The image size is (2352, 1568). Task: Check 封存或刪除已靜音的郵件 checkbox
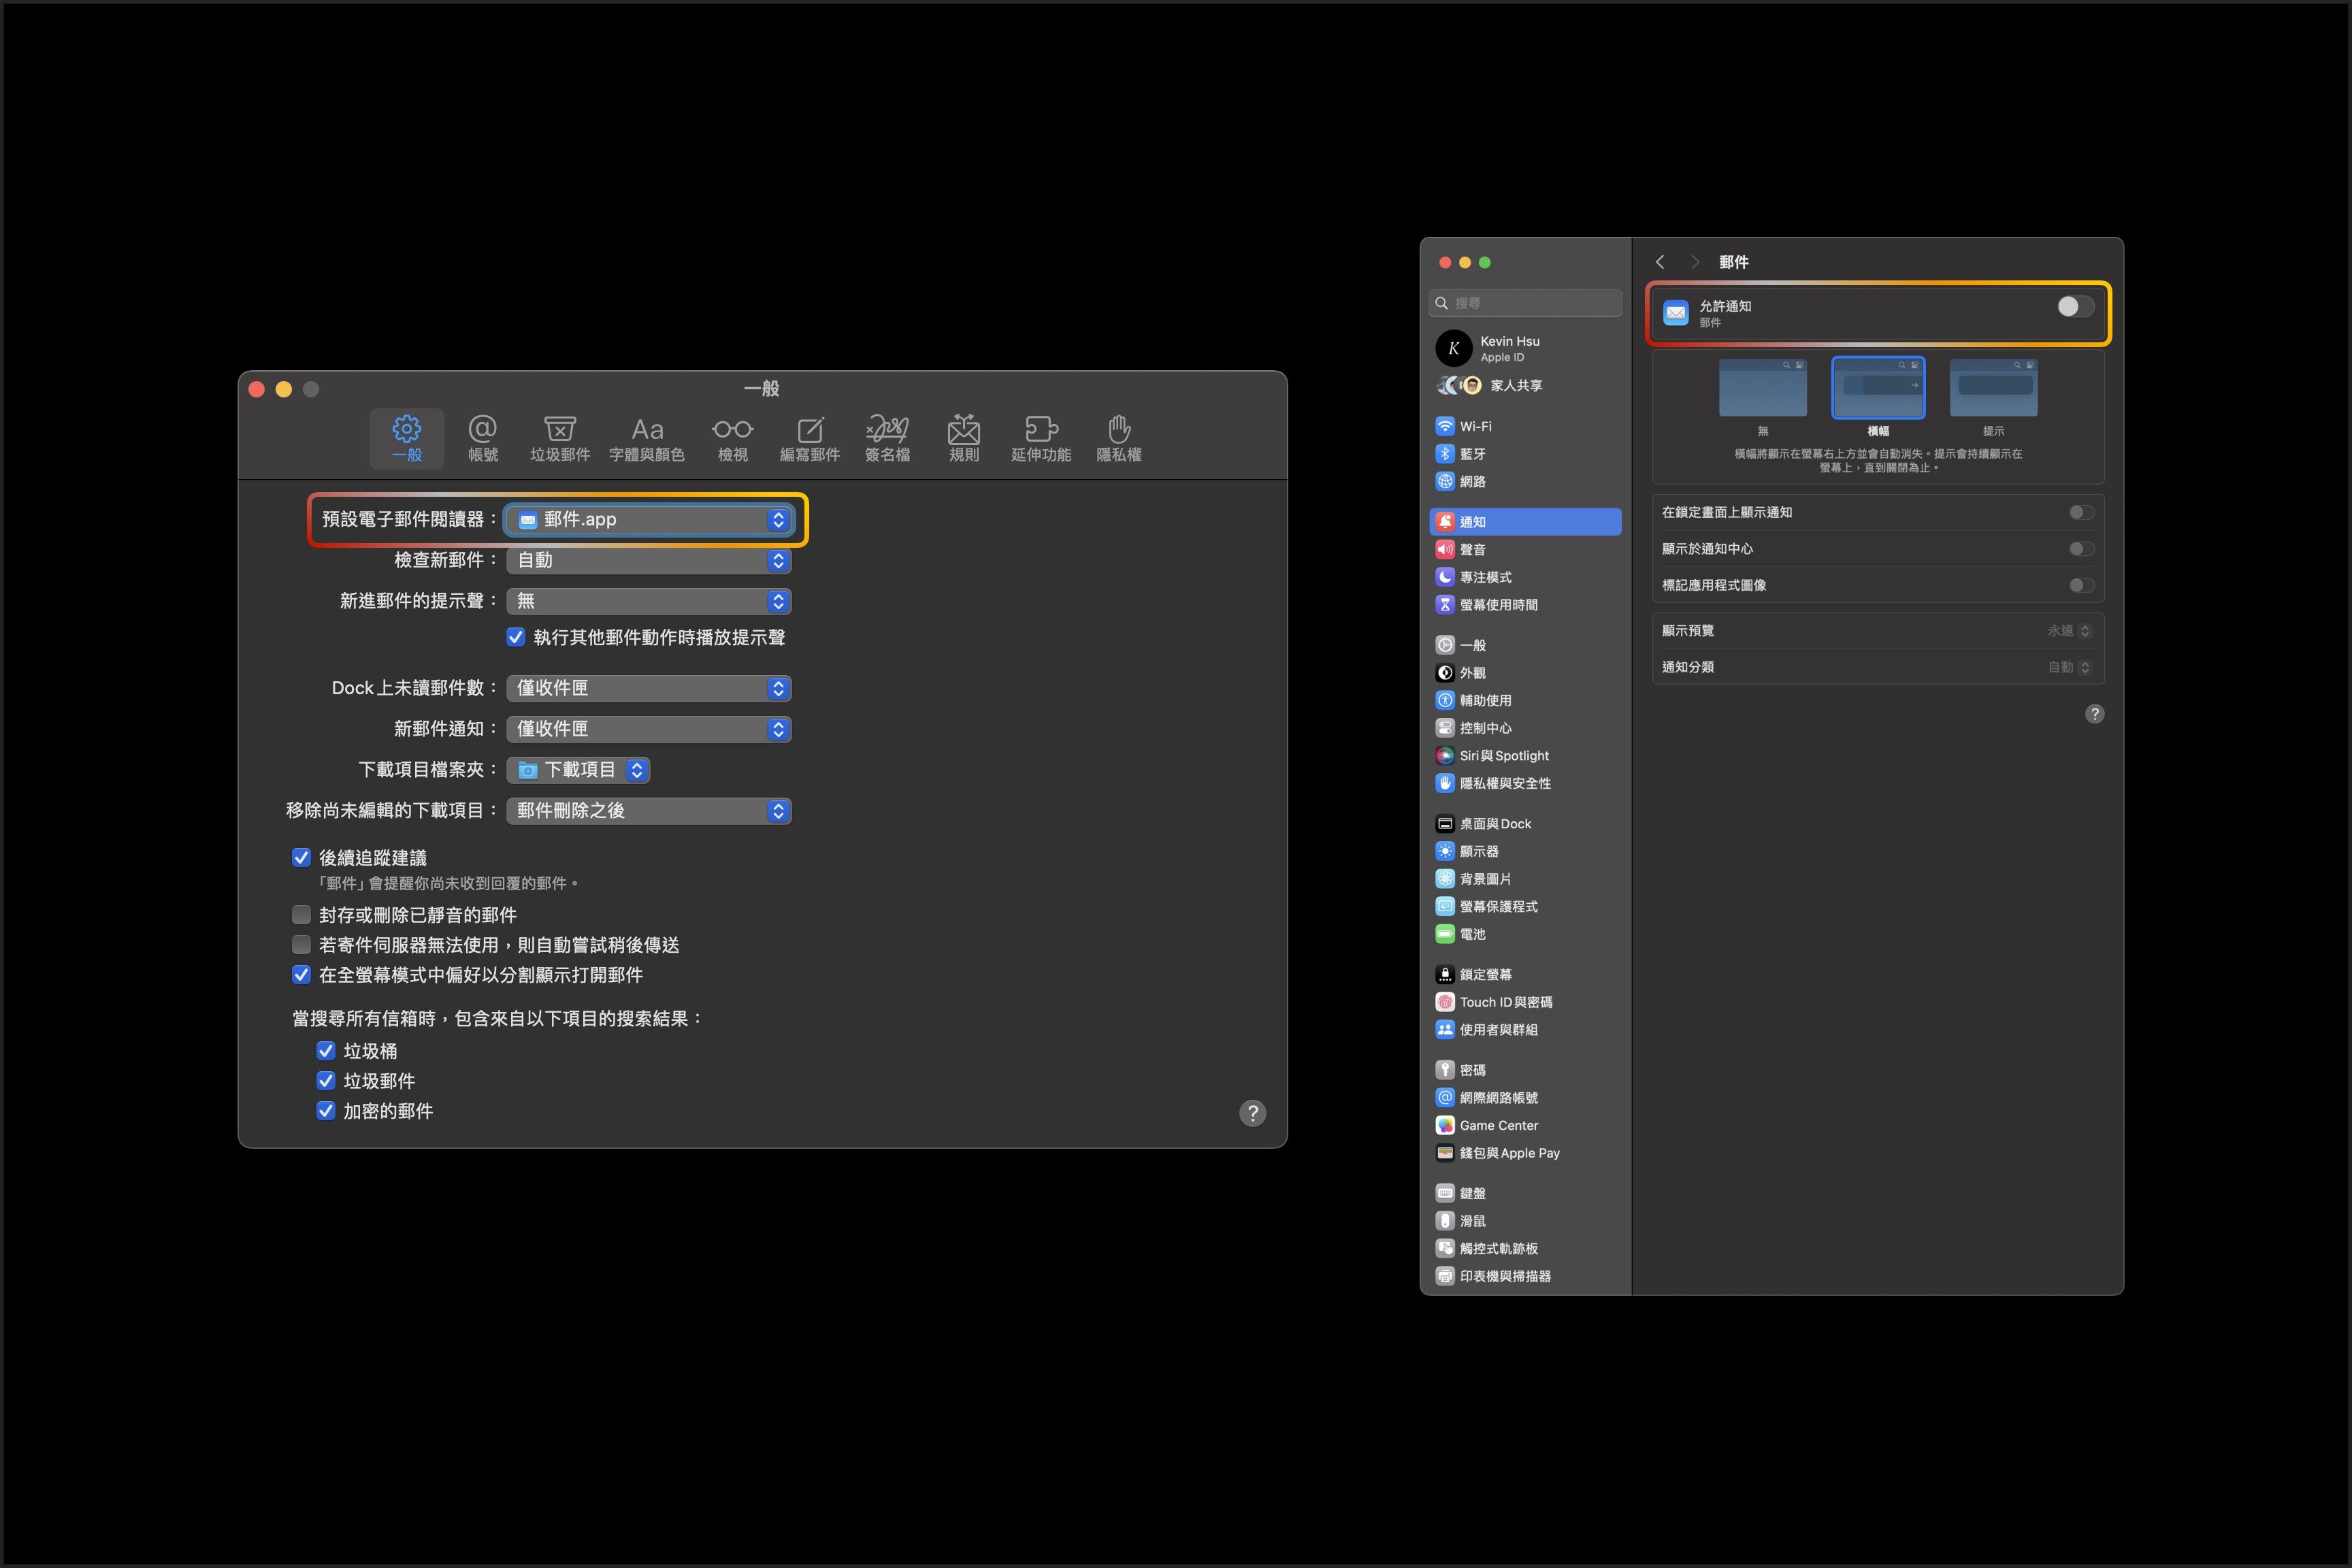301,915
